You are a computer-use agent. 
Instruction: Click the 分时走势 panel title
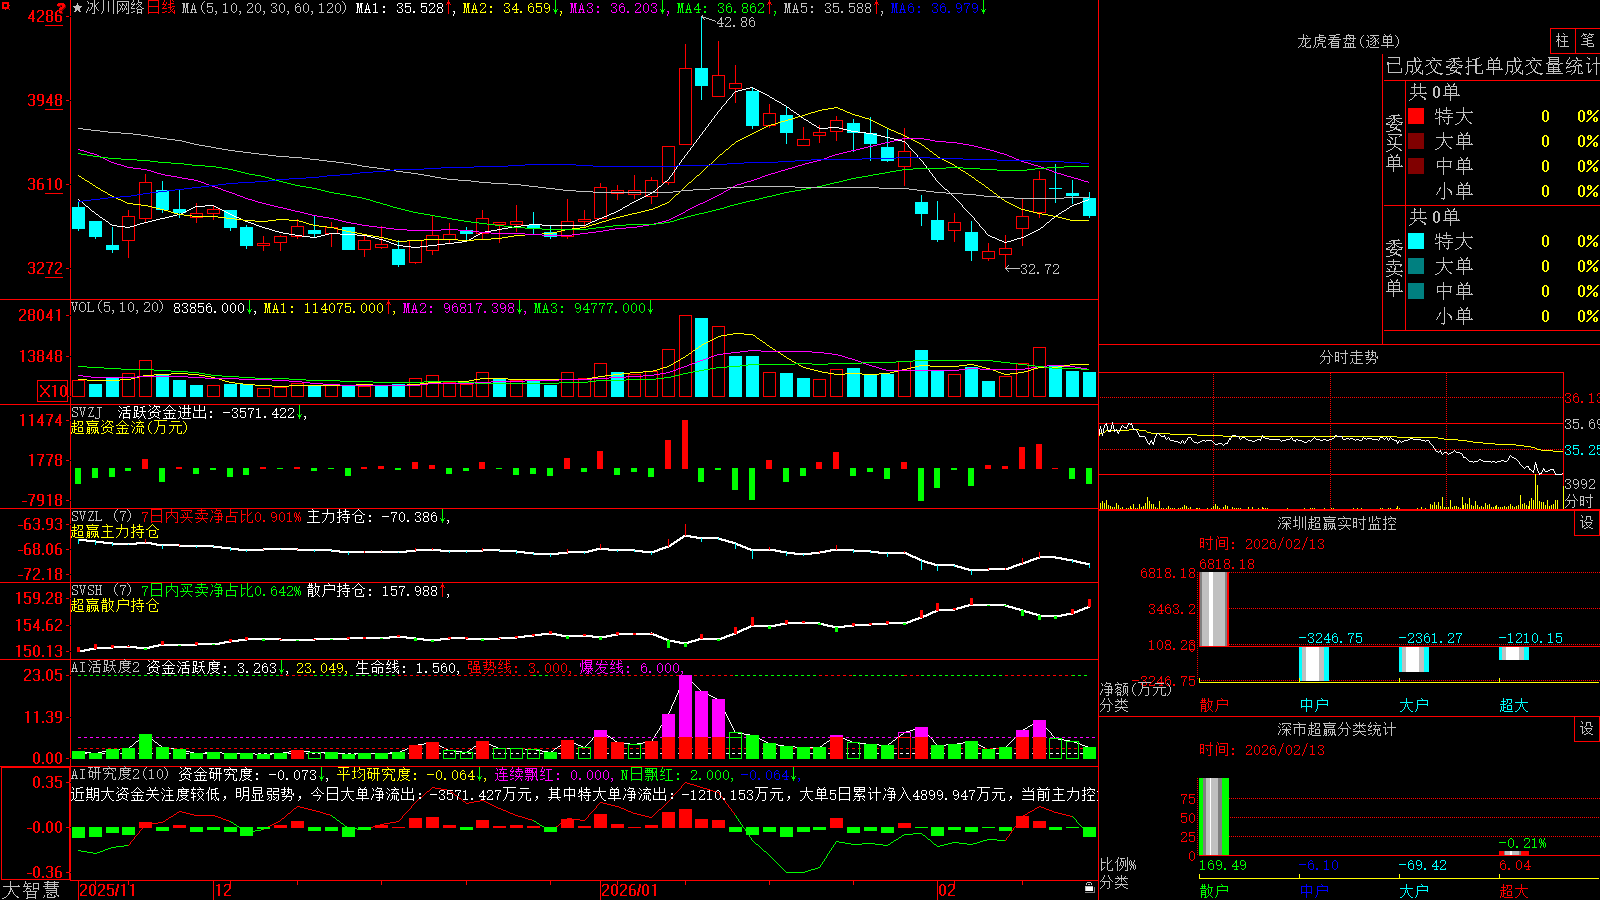(1348, 357)
